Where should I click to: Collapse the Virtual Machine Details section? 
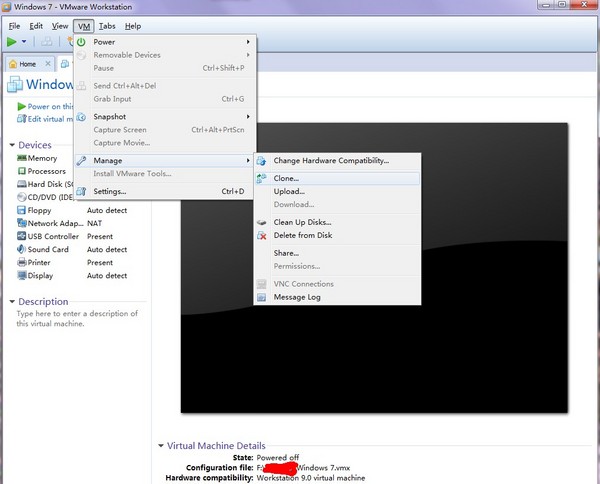pyautogui.click(x=161, y=445)
